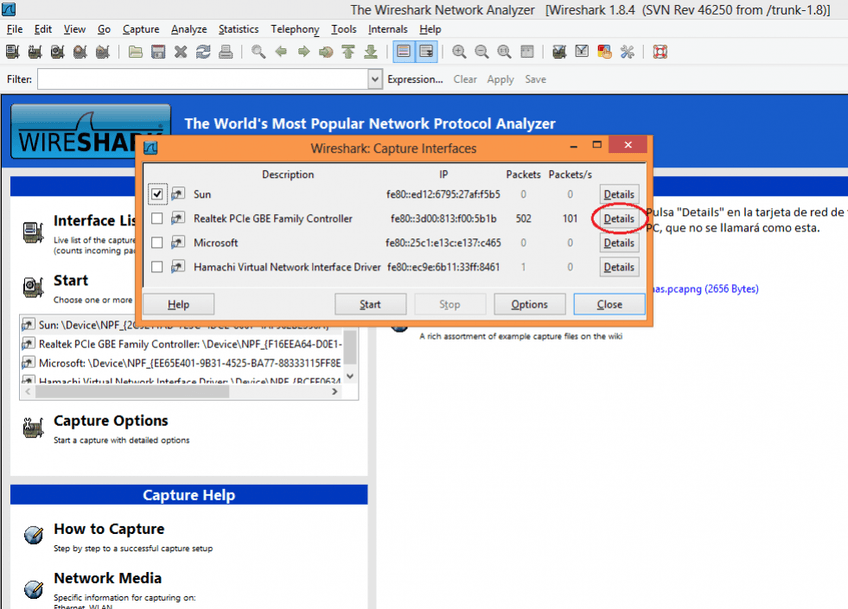Open the Analyze menu

click(189, 29)
